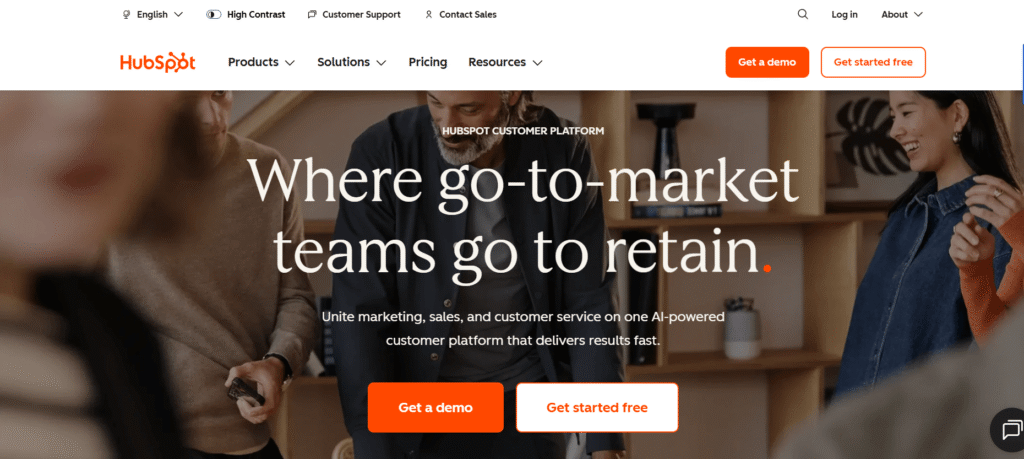Click the header Get started free button
Screen dimensions: 1024x459
[873, 63]
